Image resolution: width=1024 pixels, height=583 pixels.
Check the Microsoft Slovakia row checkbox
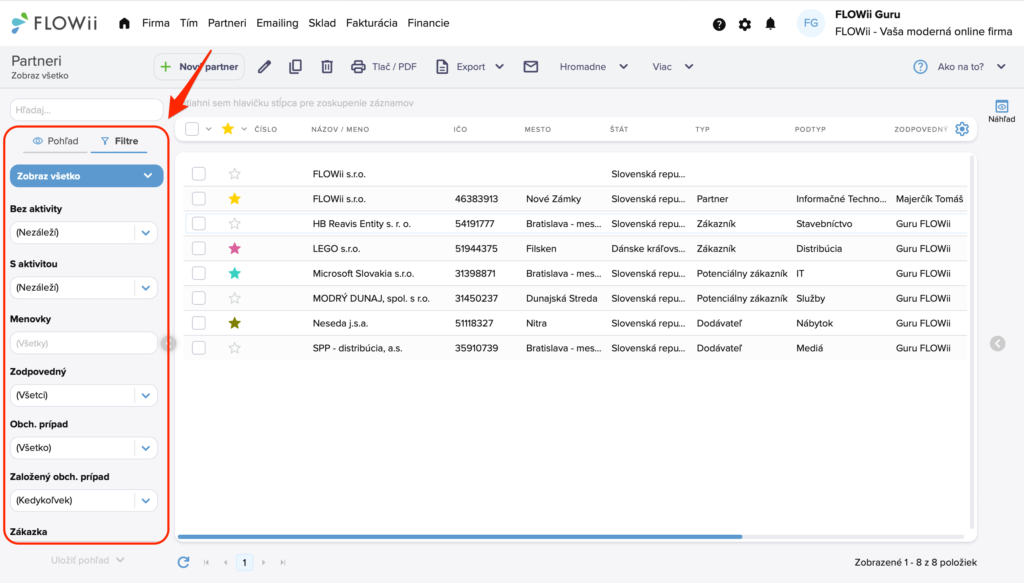(x=199, y=274)
